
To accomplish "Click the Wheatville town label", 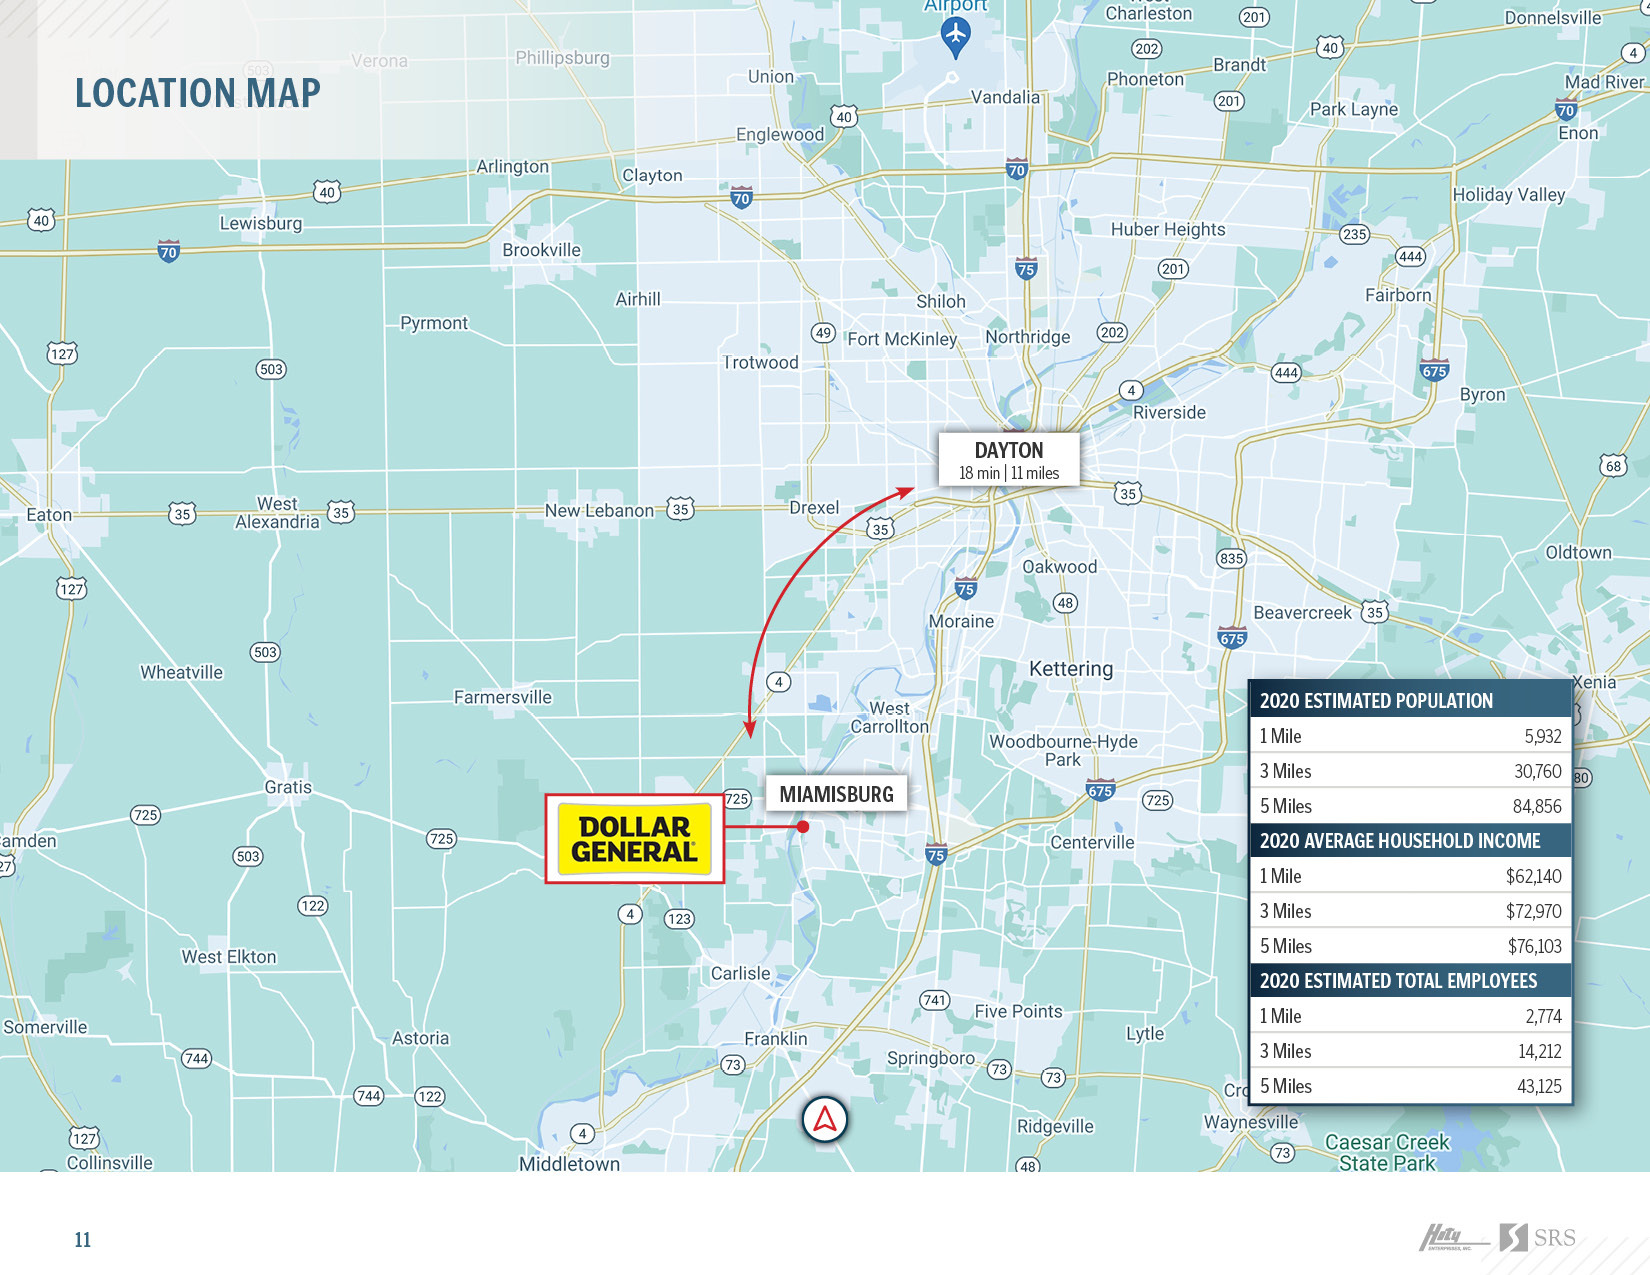I will coord(181,672).
